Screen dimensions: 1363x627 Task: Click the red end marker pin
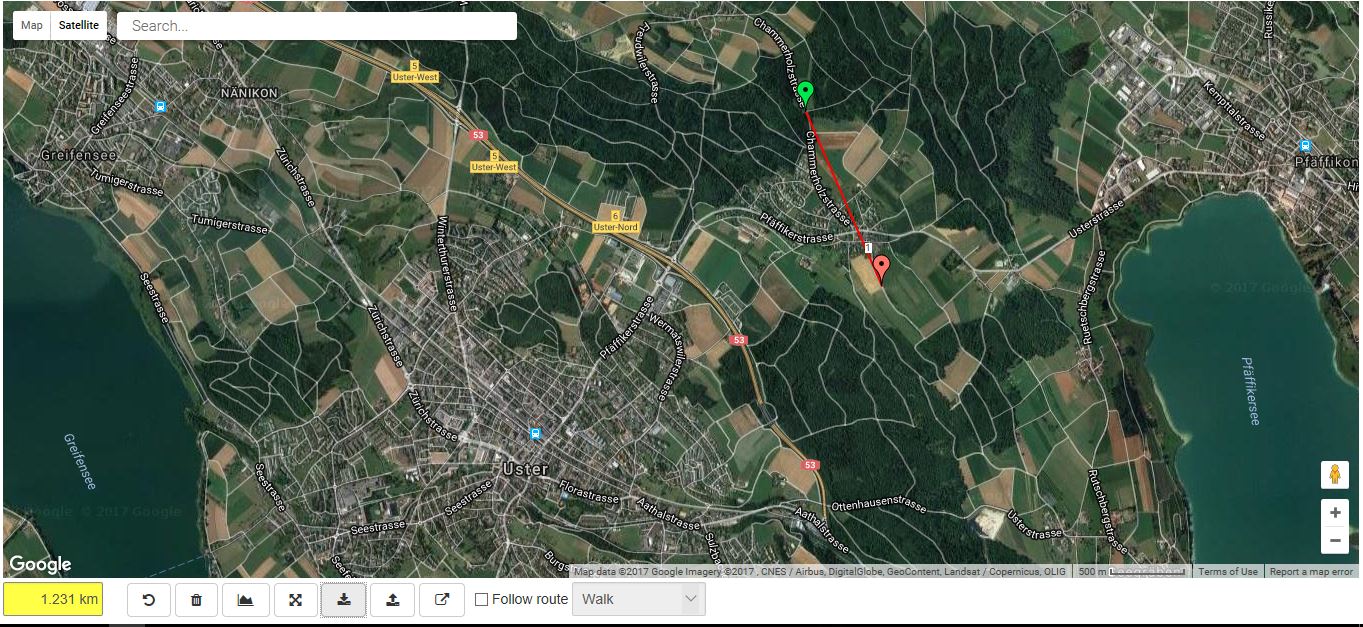(882, 269)
